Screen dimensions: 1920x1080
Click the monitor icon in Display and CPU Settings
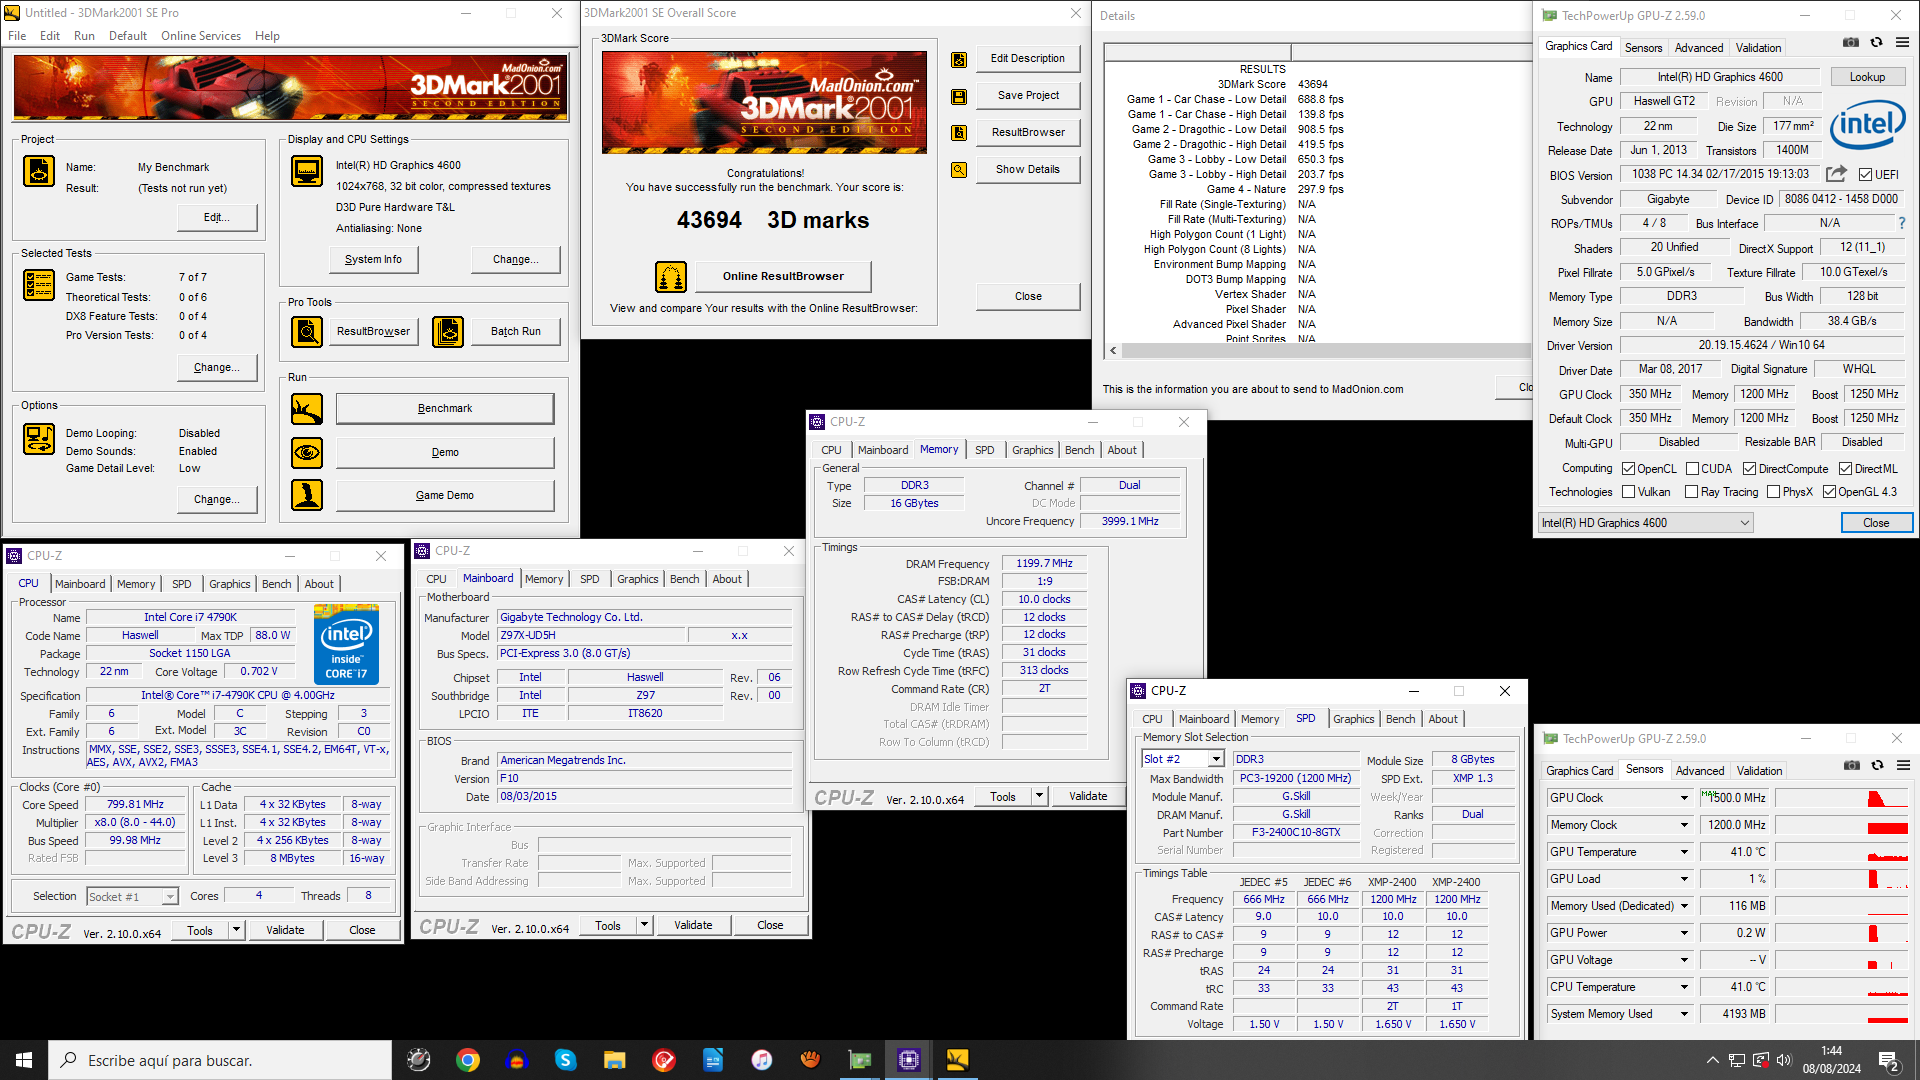pos(307,171)
